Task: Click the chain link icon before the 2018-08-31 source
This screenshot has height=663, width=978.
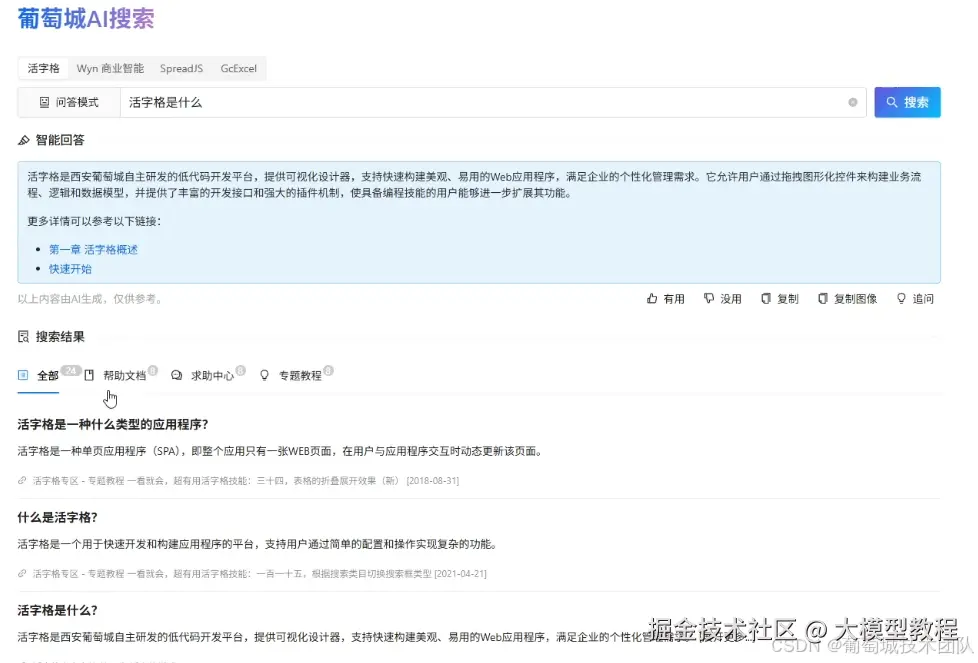Action: [22, 481]
